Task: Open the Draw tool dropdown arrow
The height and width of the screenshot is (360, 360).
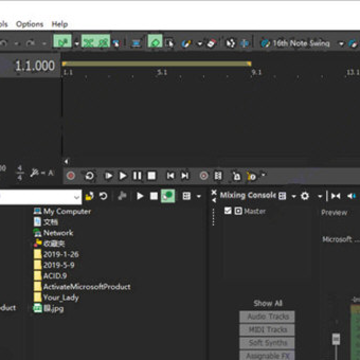Action: pos(76,44)
